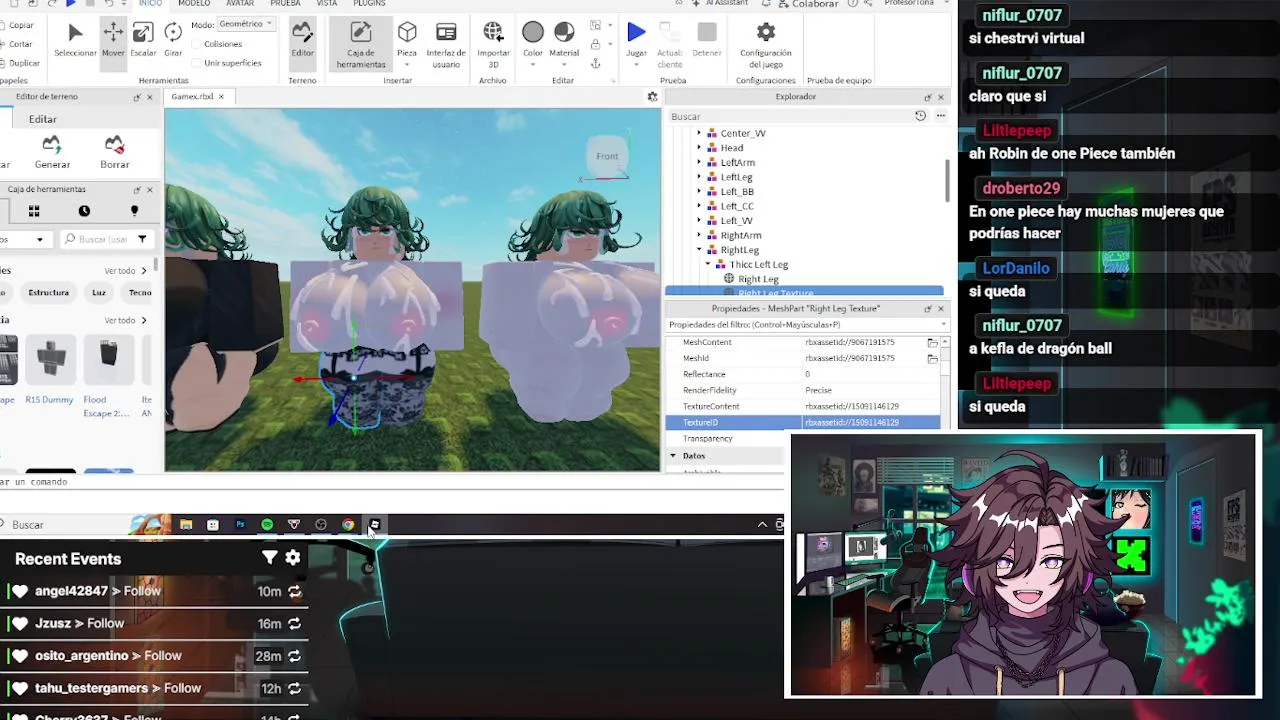
Task: Open the toolbox recent clock tab
Action: (x=84, y=211)
